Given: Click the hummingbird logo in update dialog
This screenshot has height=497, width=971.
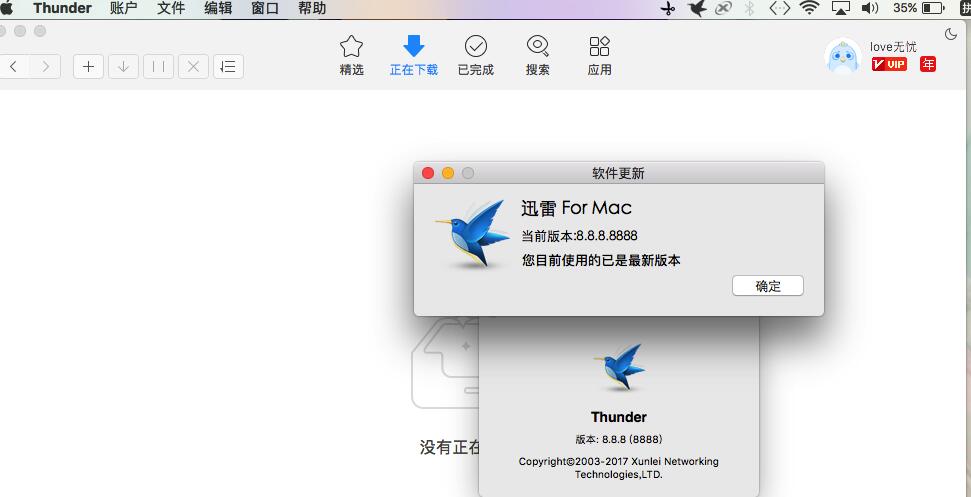Looking at the screenshot, I should click(x=472, y=234).
